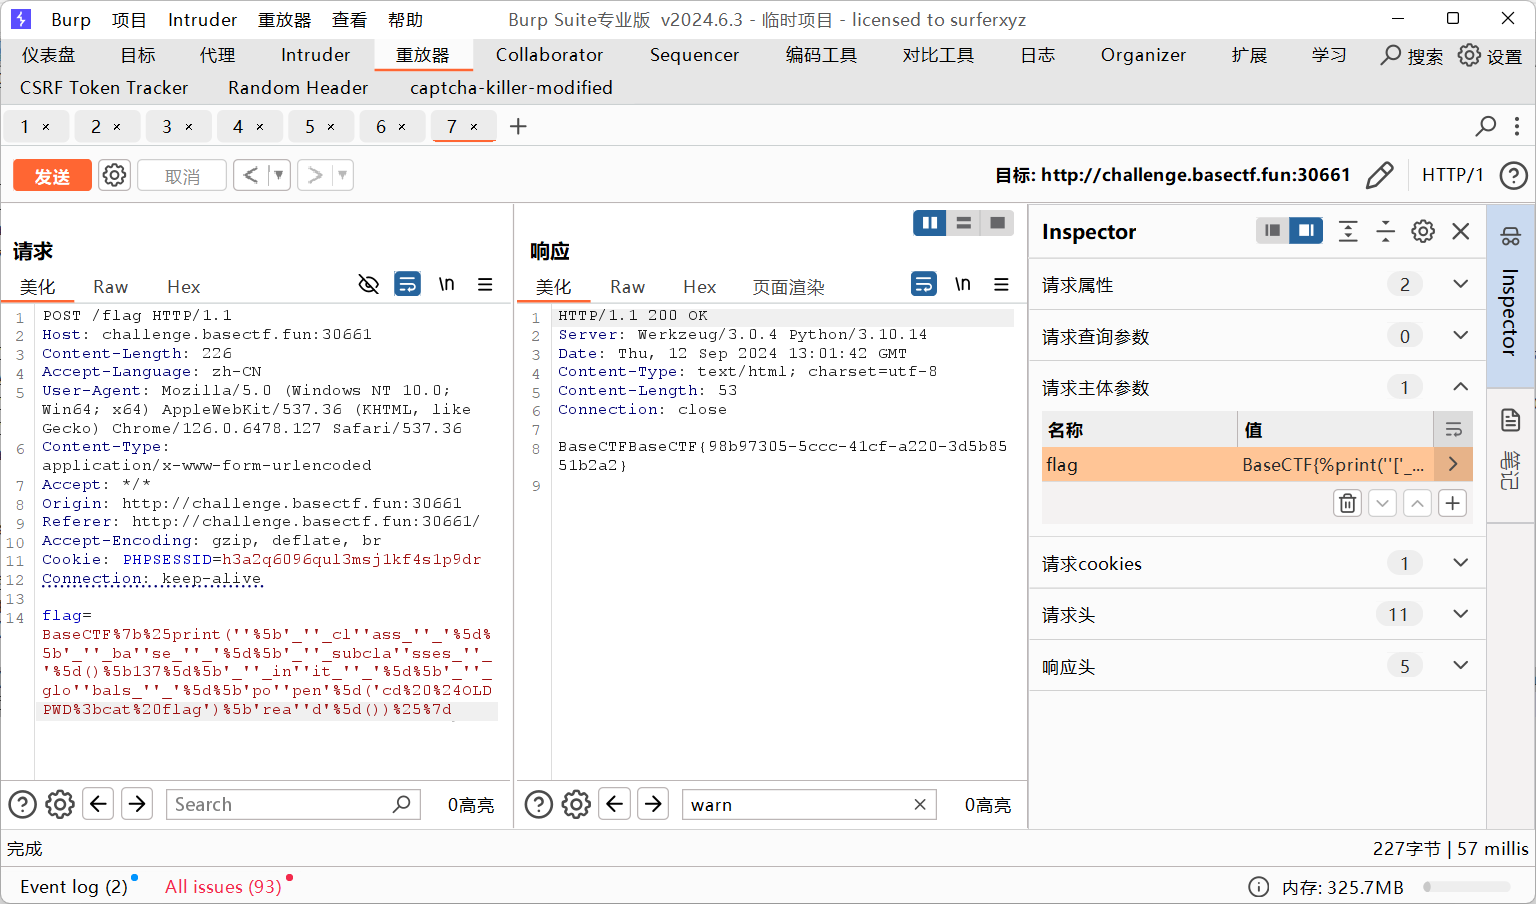Screen dimensions: 1536x904
Task: Collapse request body parameters section
Action: pos(1460,387)
